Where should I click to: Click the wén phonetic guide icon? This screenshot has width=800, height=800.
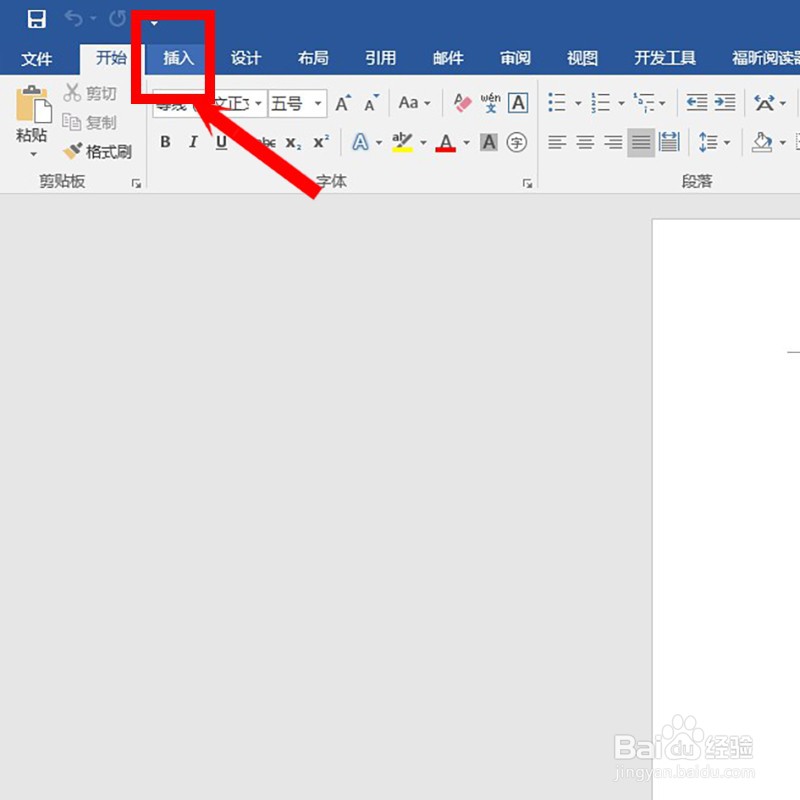pyautogui.click(x=490, y=103)
